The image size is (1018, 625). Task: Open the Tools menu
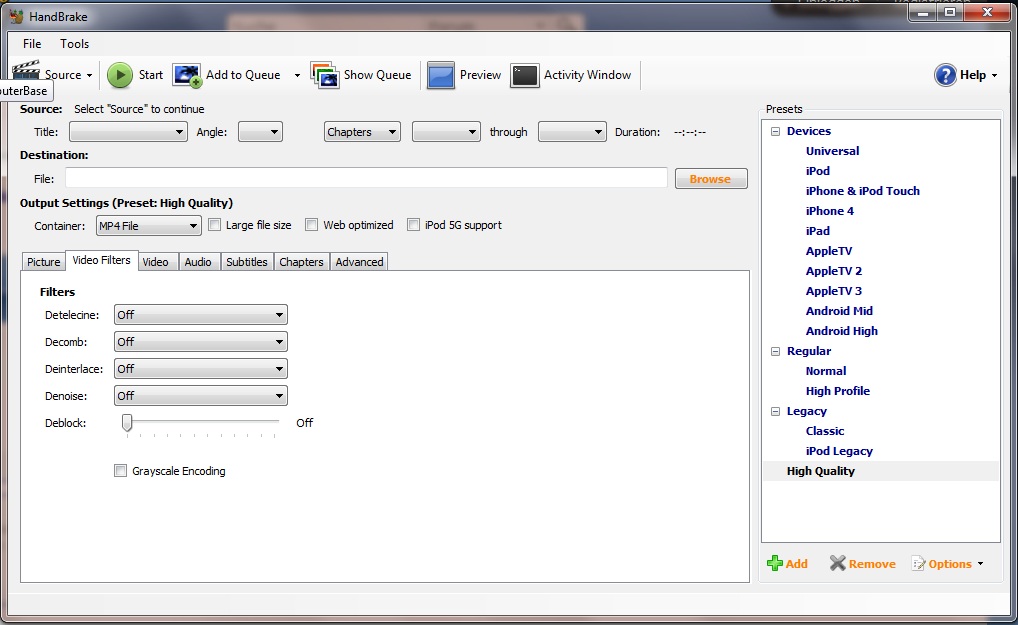point(75,43)
